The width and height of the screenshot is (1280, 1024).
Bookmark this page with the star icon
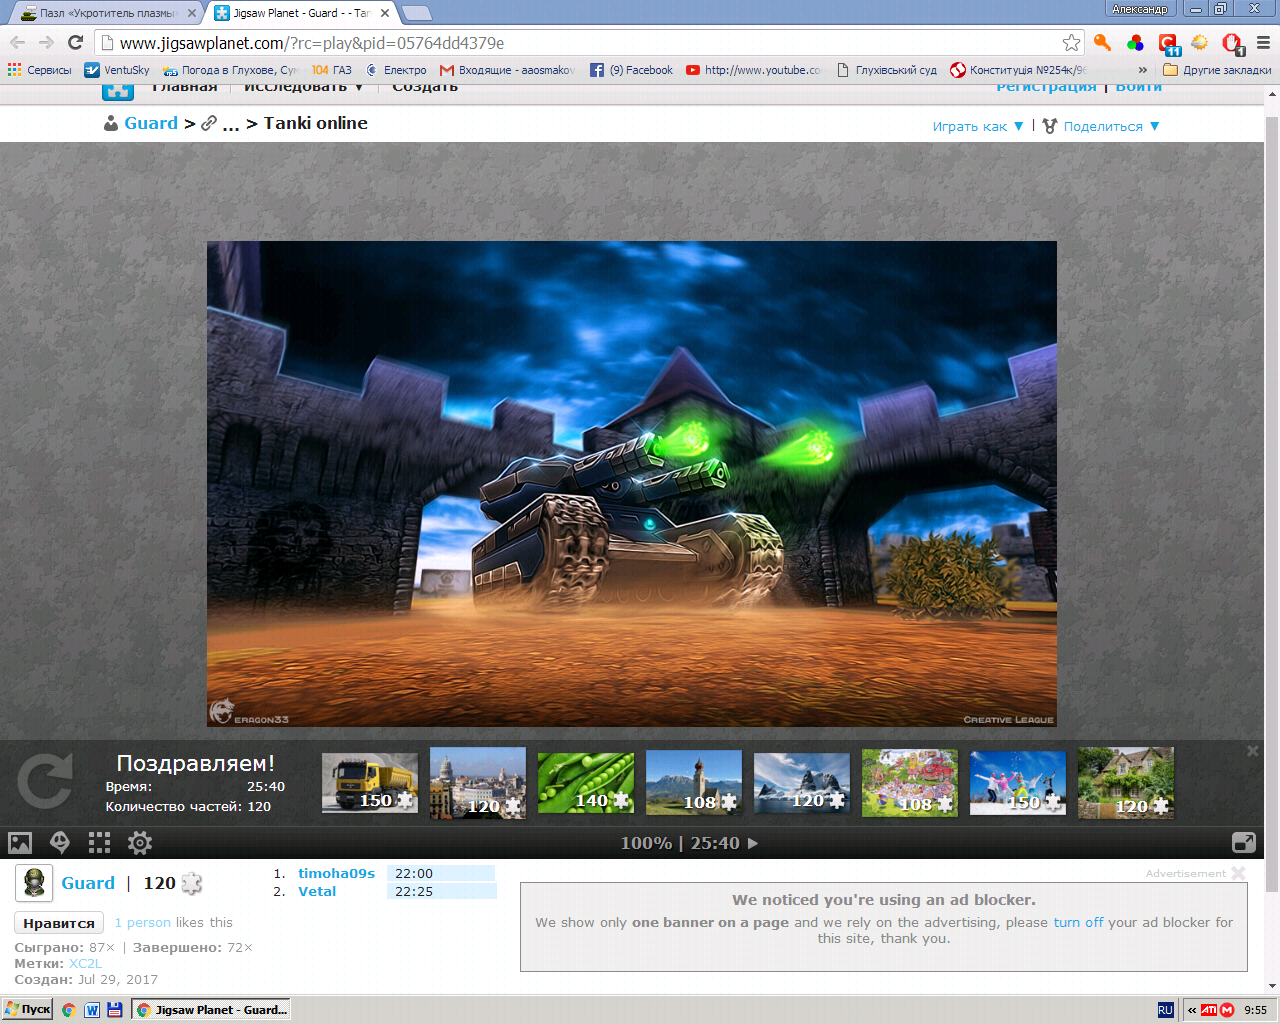pyautogui.click(x=1071, y=43)
